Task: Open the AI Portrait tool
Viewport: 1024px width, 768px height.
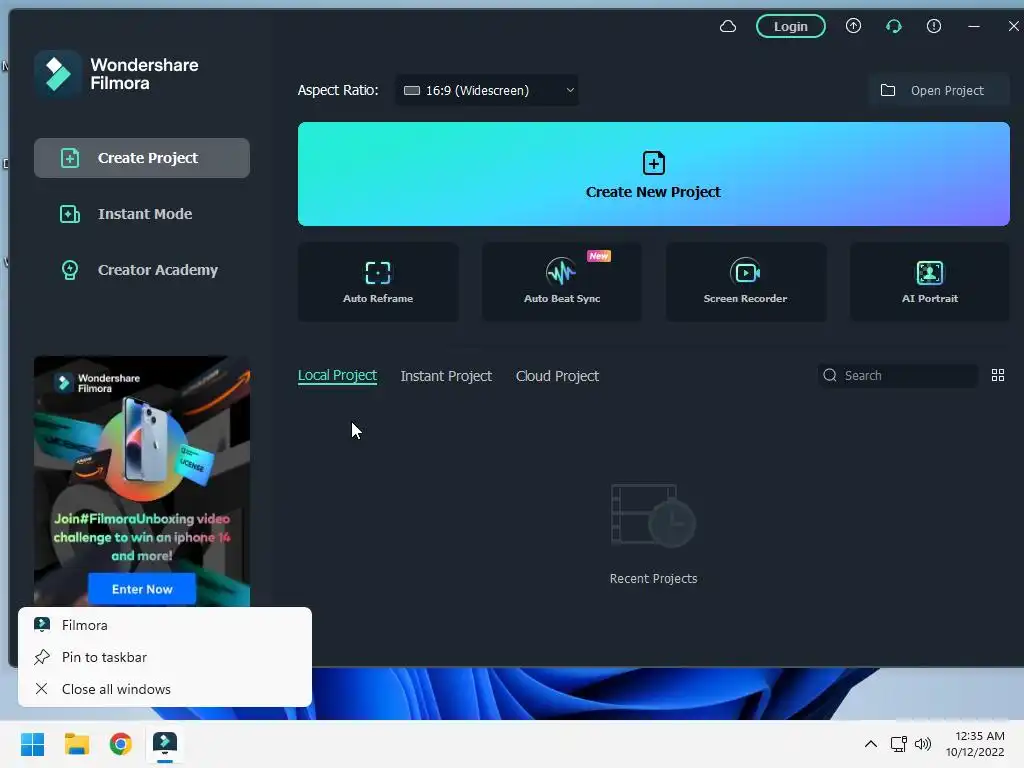Action: click(x=929, y=282)
